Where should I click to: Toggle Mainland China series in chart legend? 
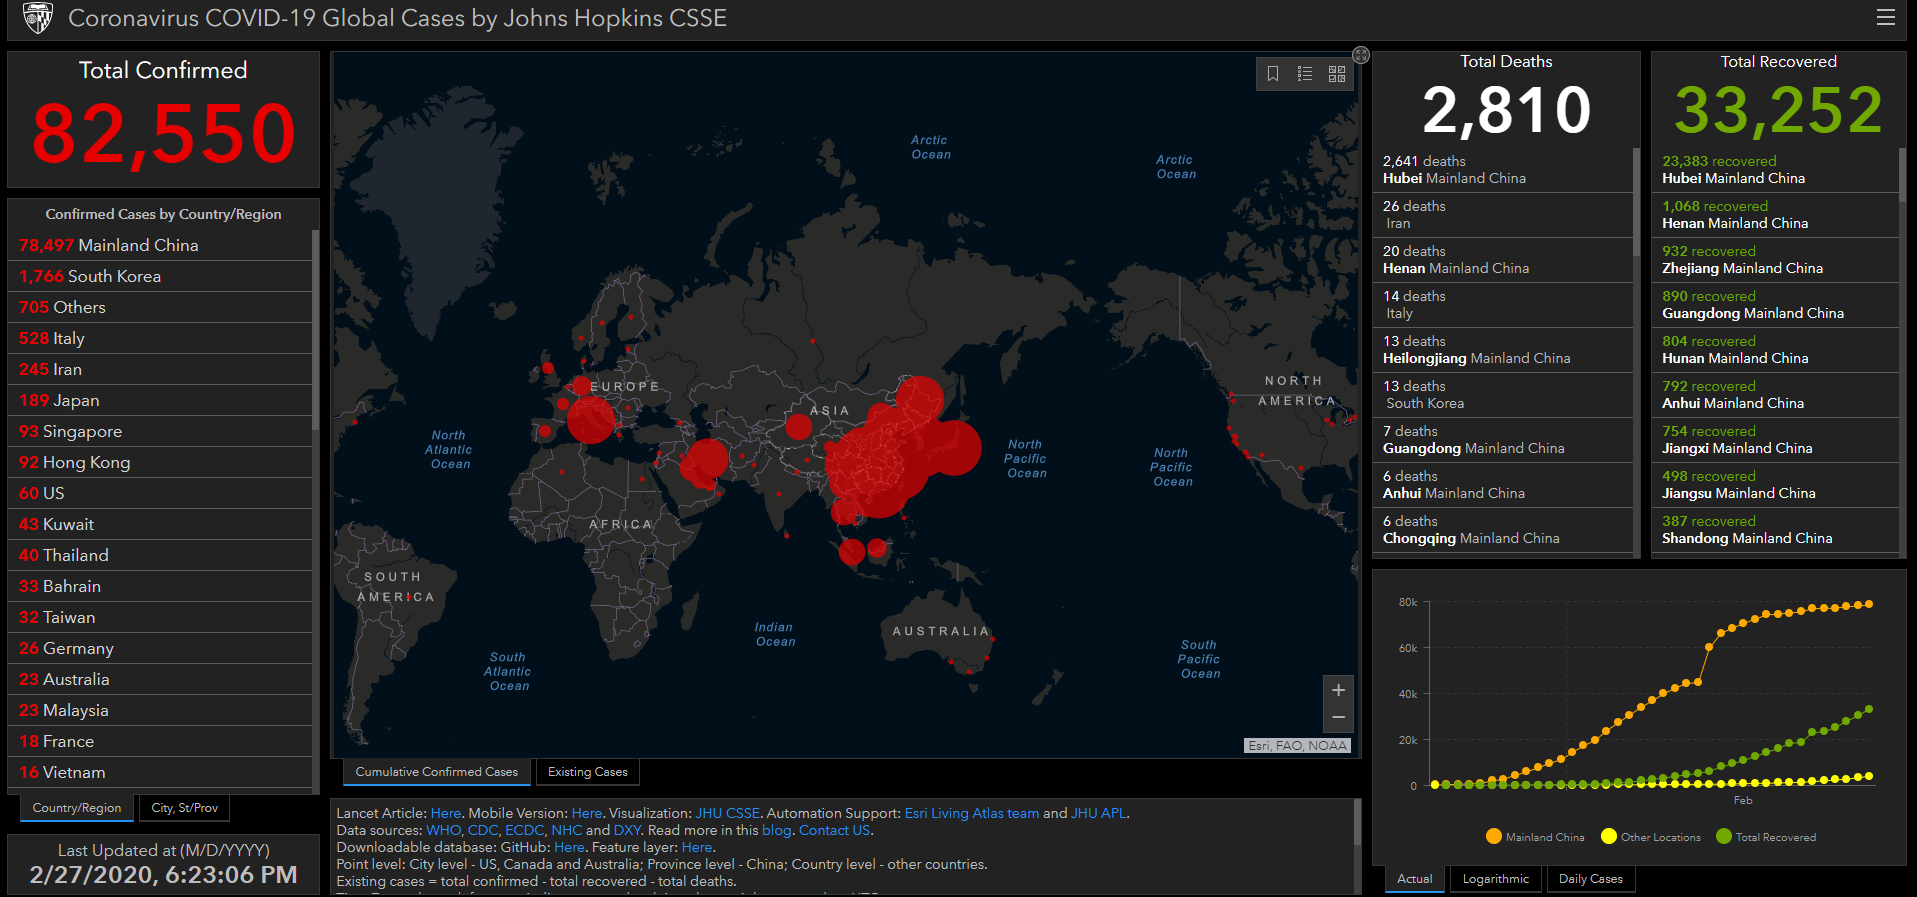pyautogui.click(x=1535, y=837)
